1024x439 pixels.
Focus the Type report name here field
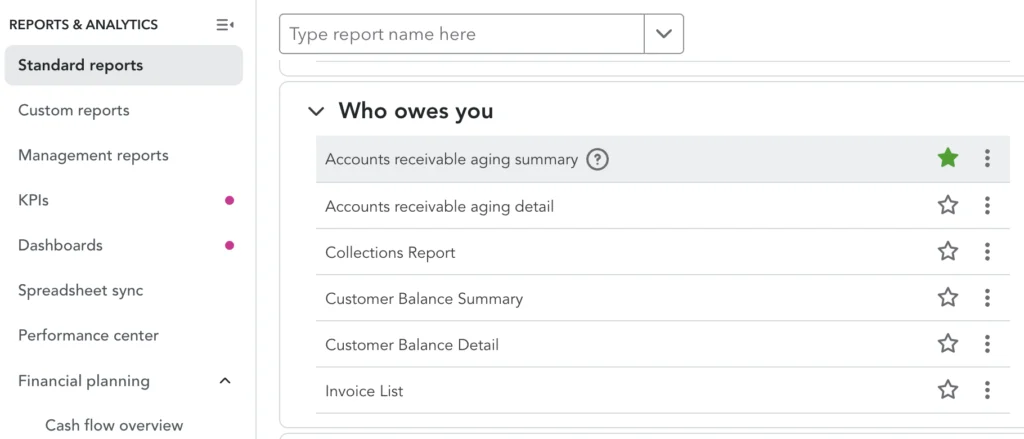point(462,34)
